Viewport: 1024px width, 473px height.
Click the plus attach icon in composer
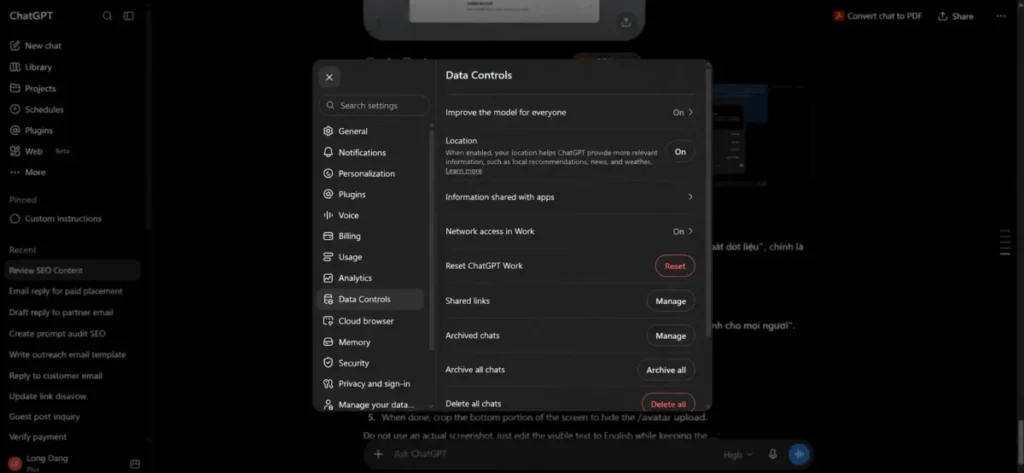pos(377,454)
